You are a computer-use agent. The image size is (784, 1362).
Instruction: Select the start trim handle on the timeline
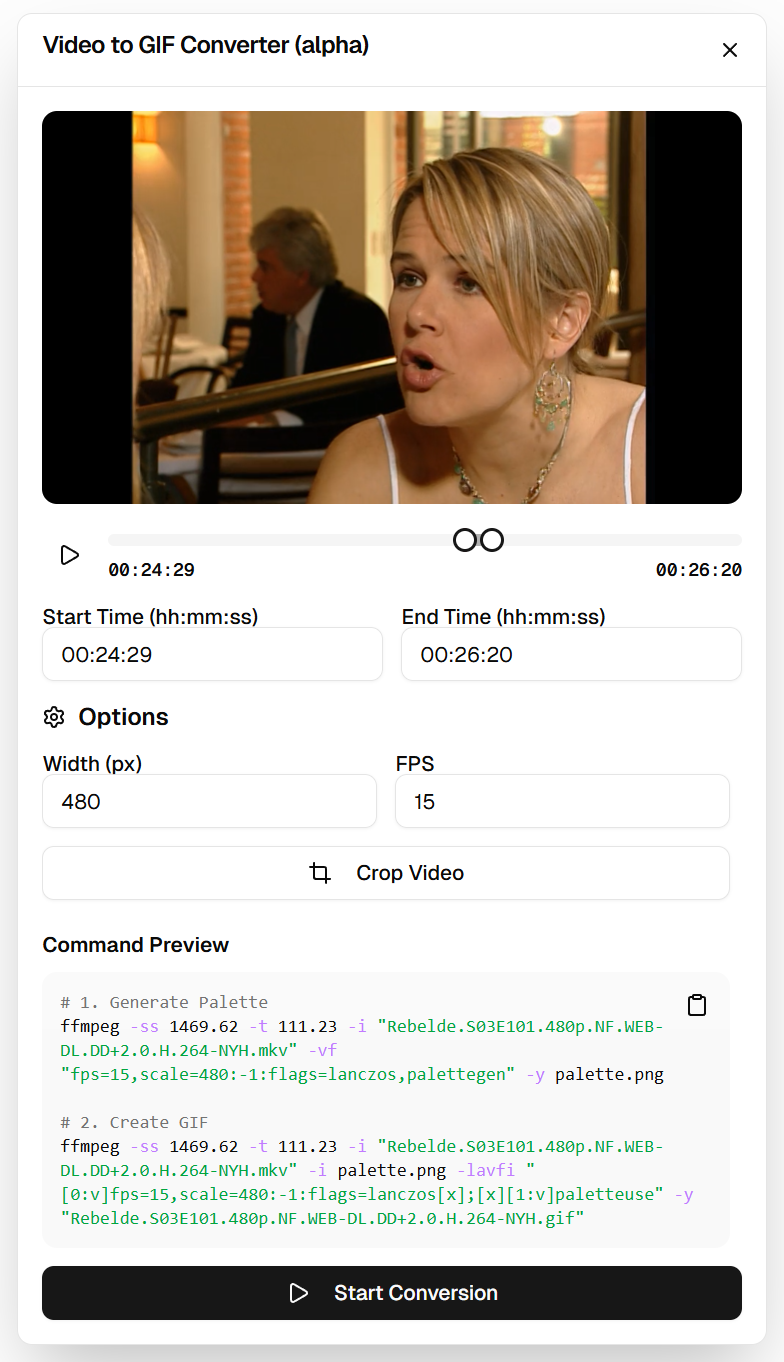(465, 540)
